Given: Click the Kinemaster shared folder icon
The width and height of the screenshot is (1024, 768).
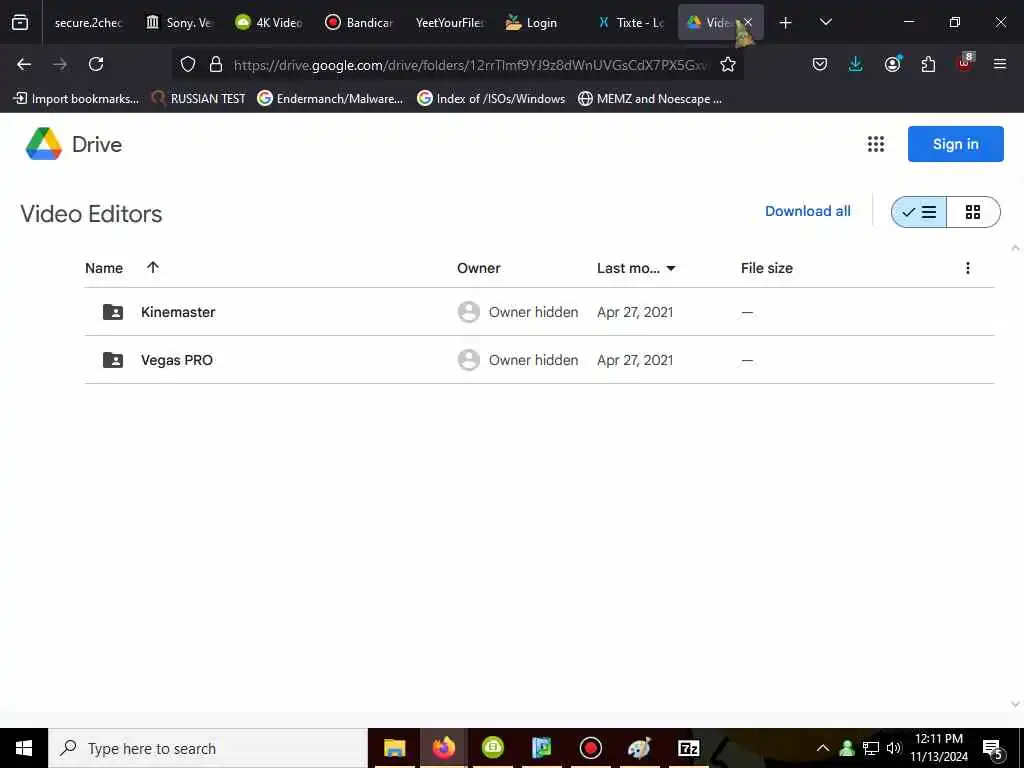Looking at the screenshot, I should click(x=113, y=312).
